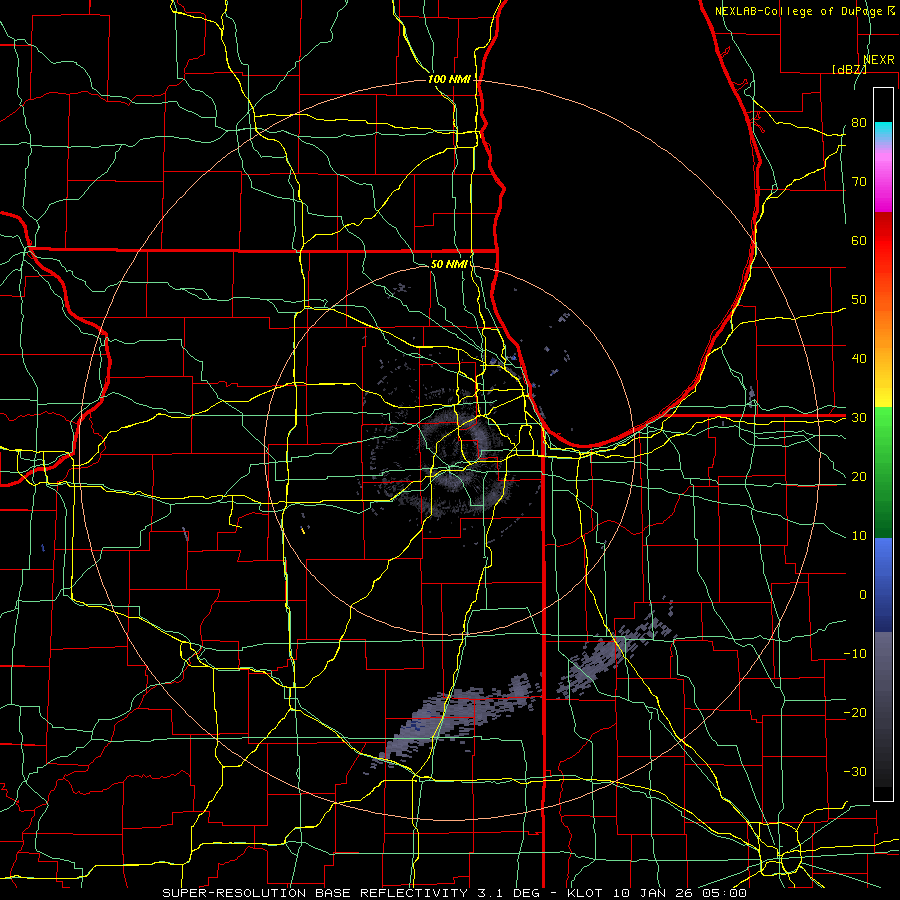Click SUPER-RESOLUTION BASE REFLECTIVITY caption text
This screenshot has width=900, height=900.
point(315,893)
